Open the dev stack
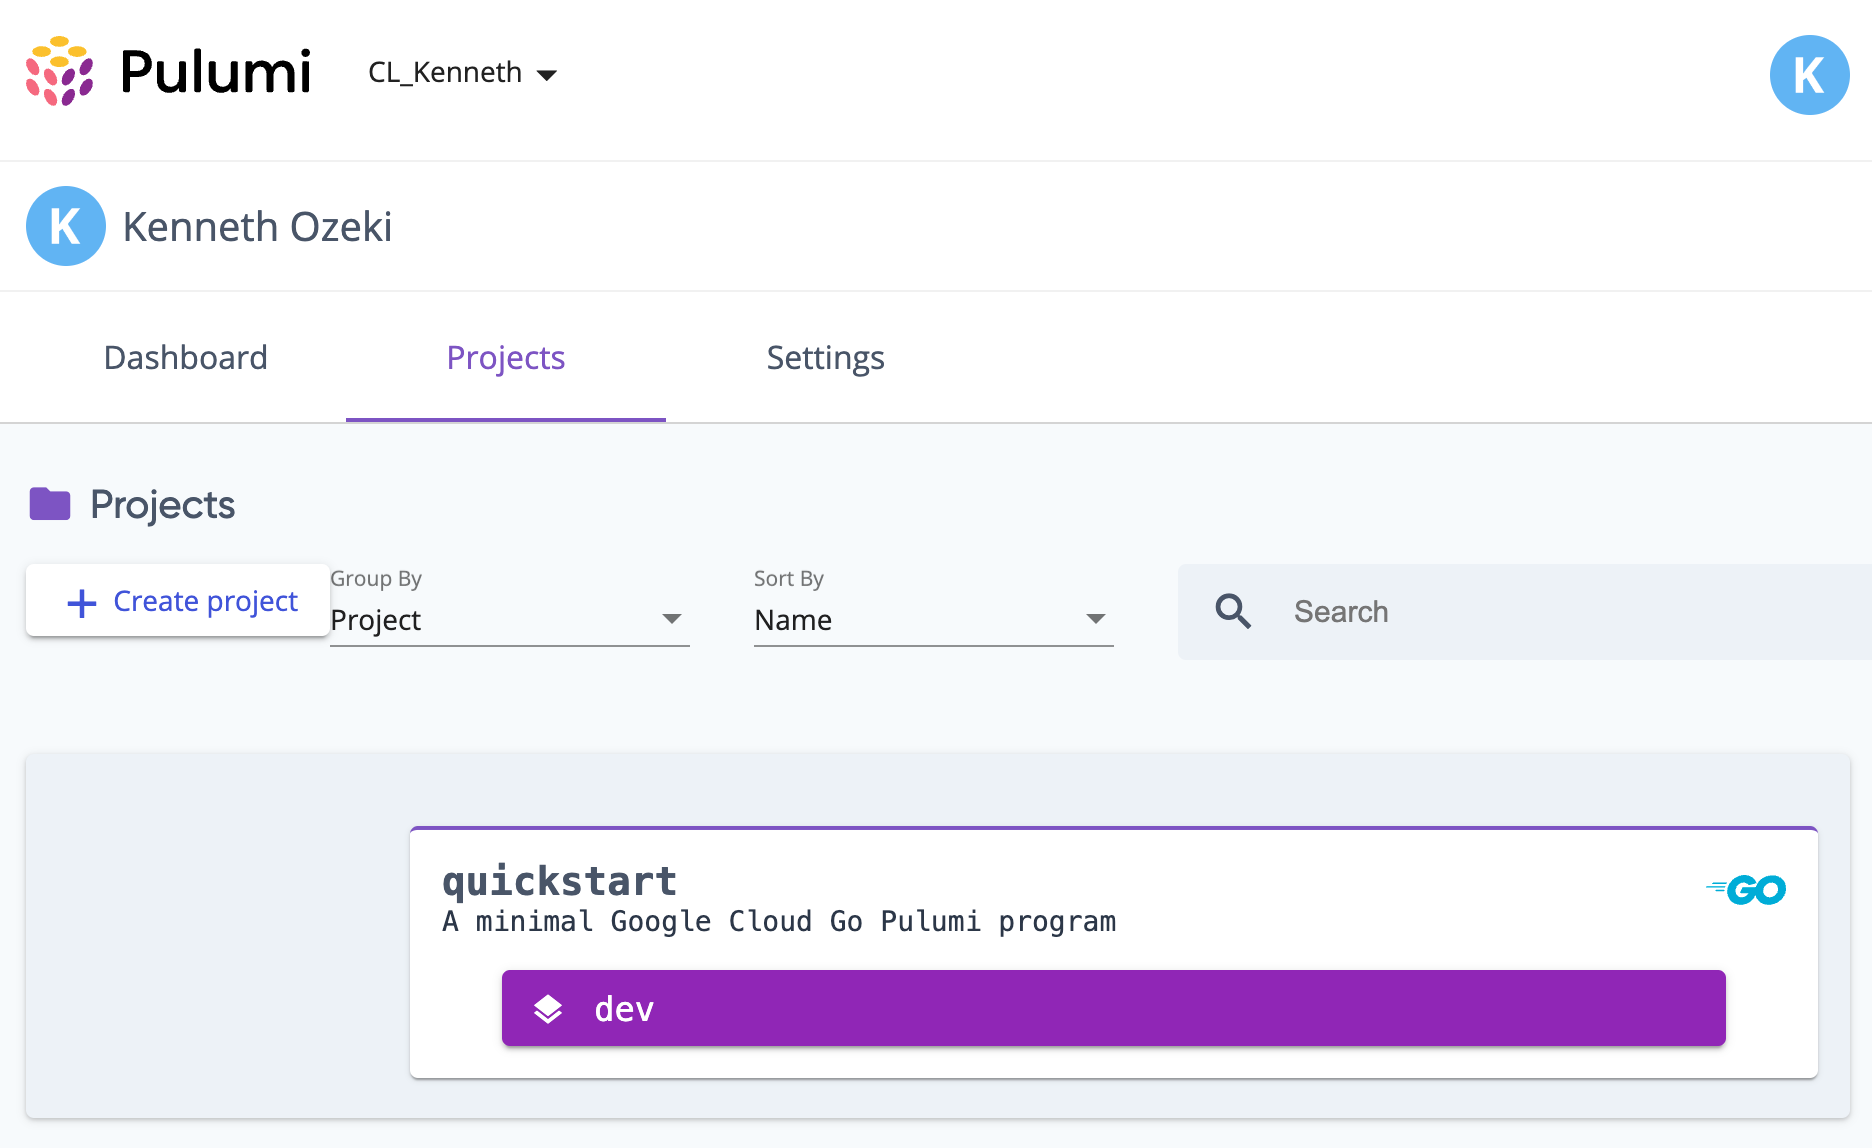1872x1148 pixels. coord(1113,1008)
